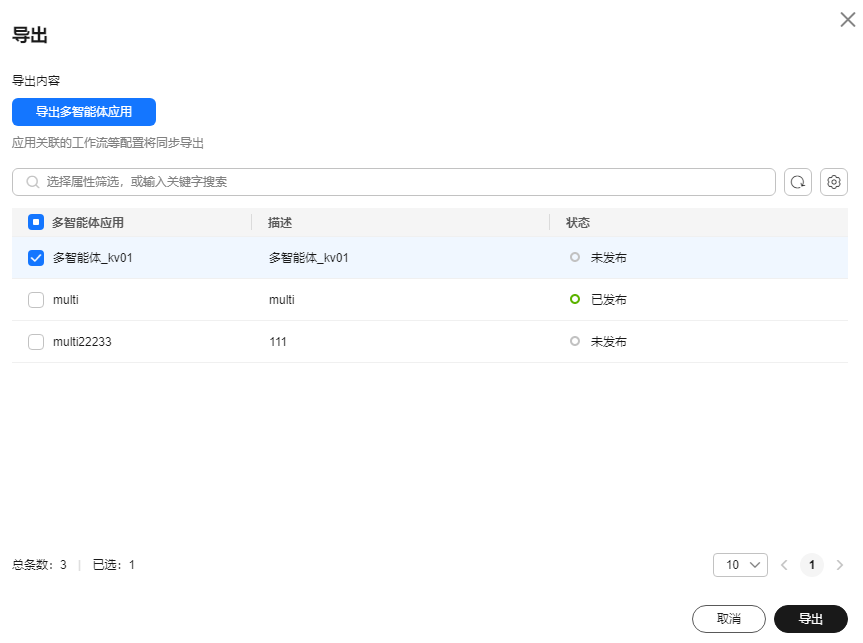Go to the next page arrow

click(x=839, y=565)
